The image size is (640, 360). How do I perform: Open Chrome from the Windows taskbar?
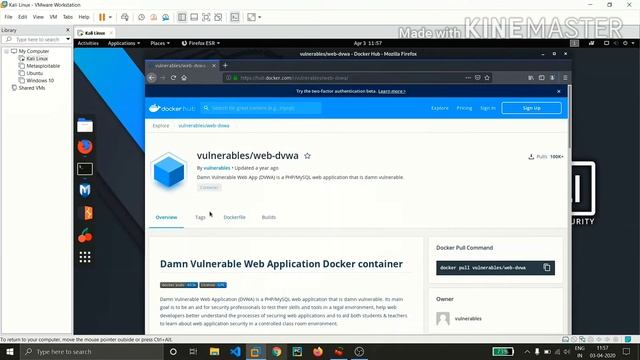pos(277,351)
